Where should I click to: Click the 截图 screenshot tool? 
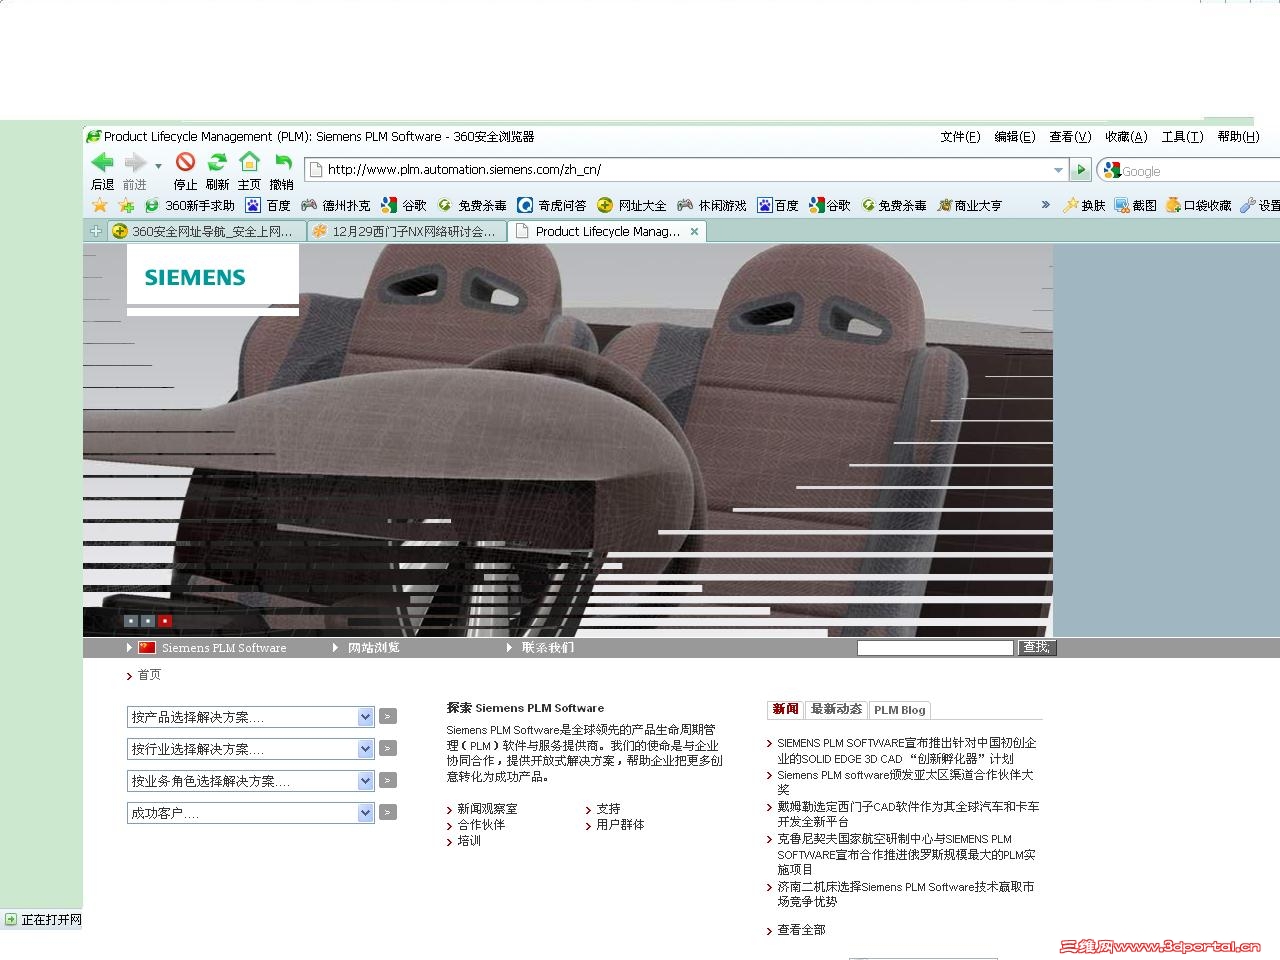[1136, 205]
